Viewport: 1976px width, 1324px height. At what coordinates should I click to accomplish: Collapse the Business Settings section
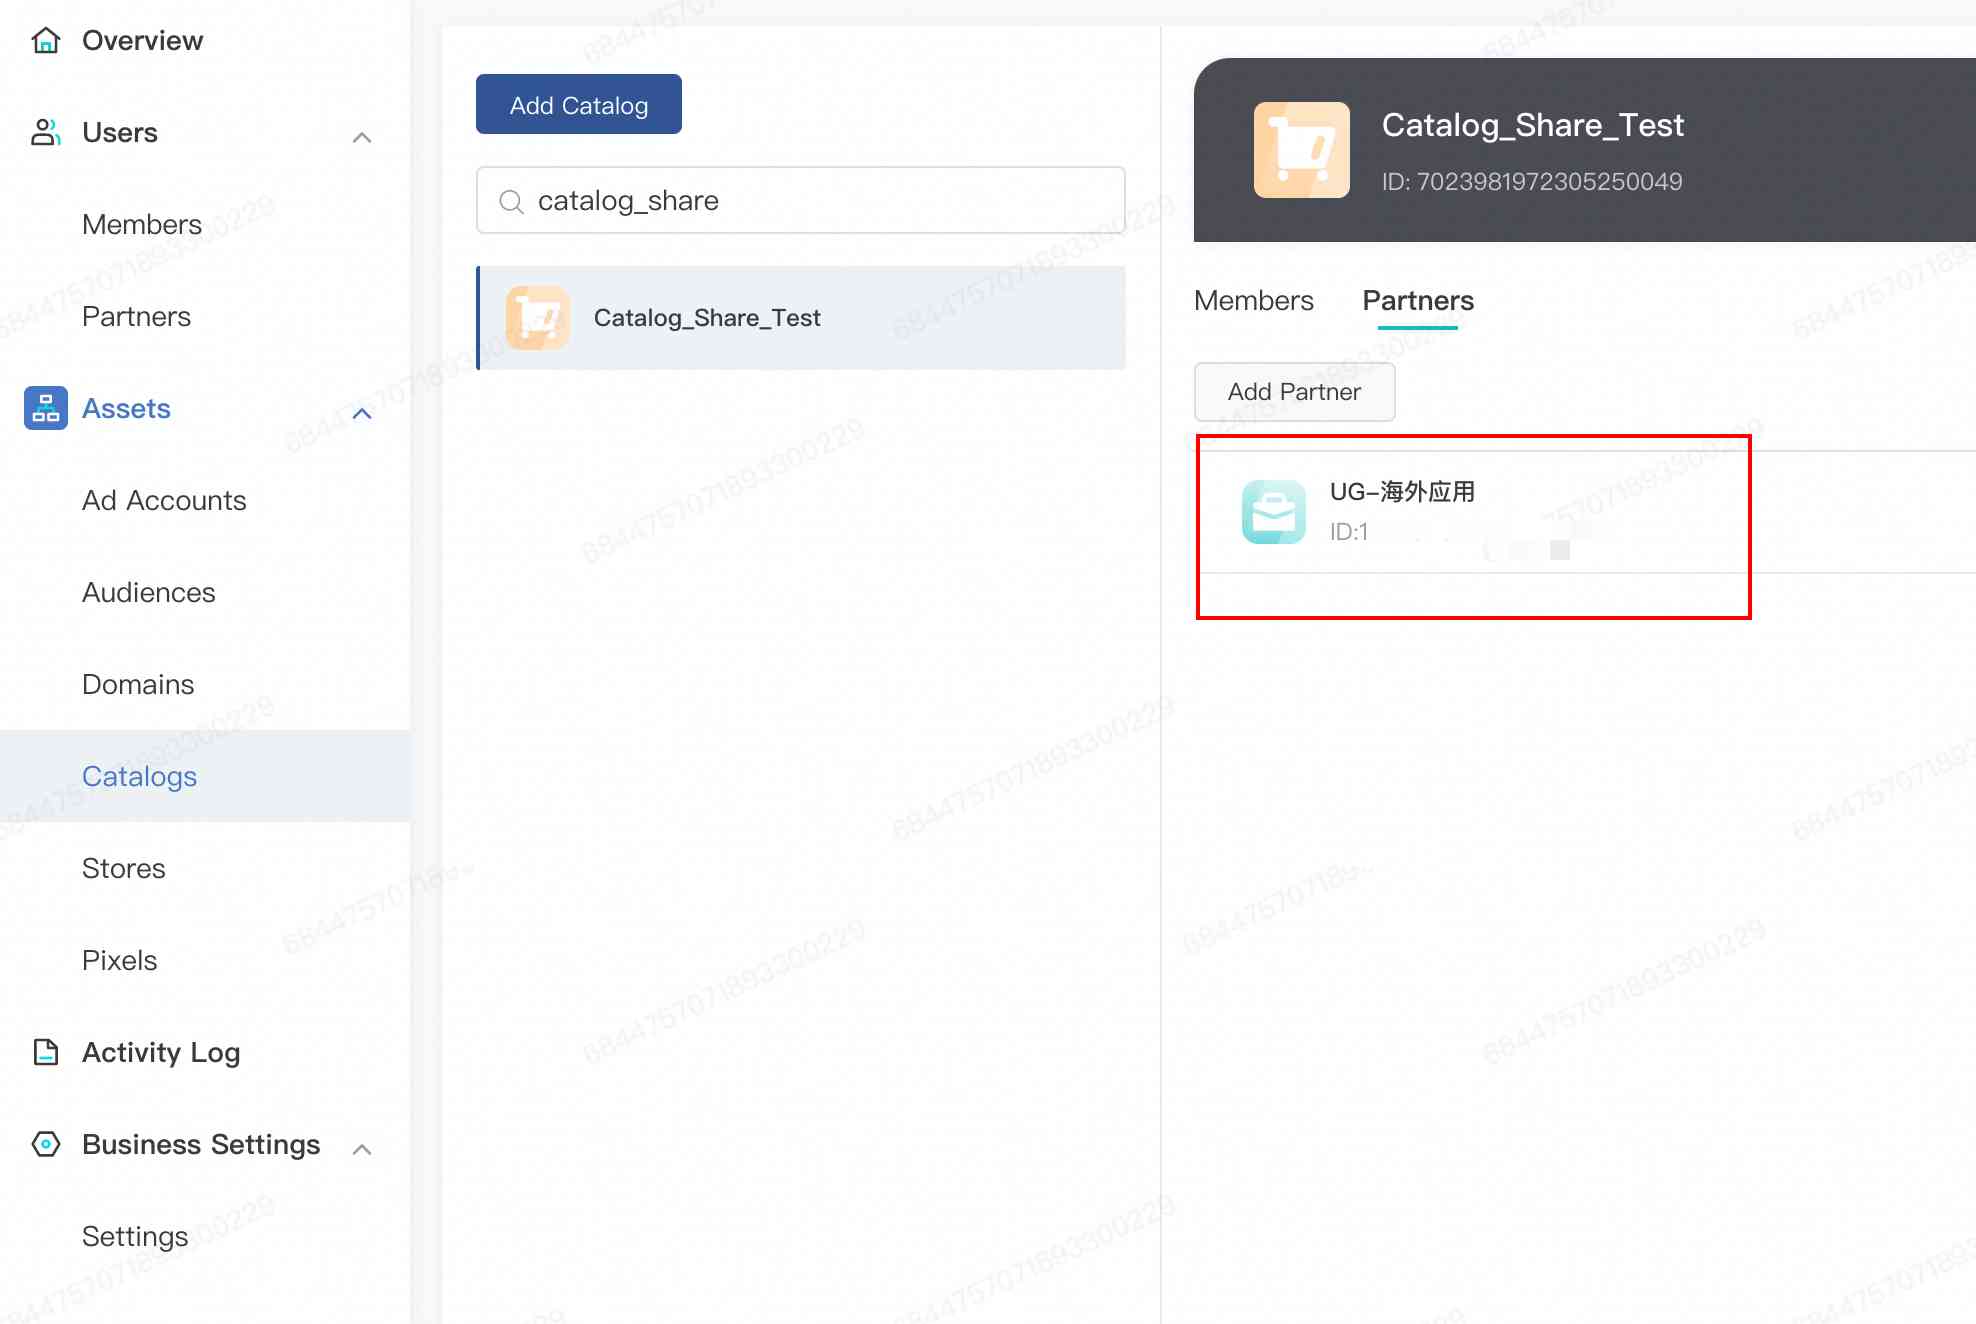361,1148
